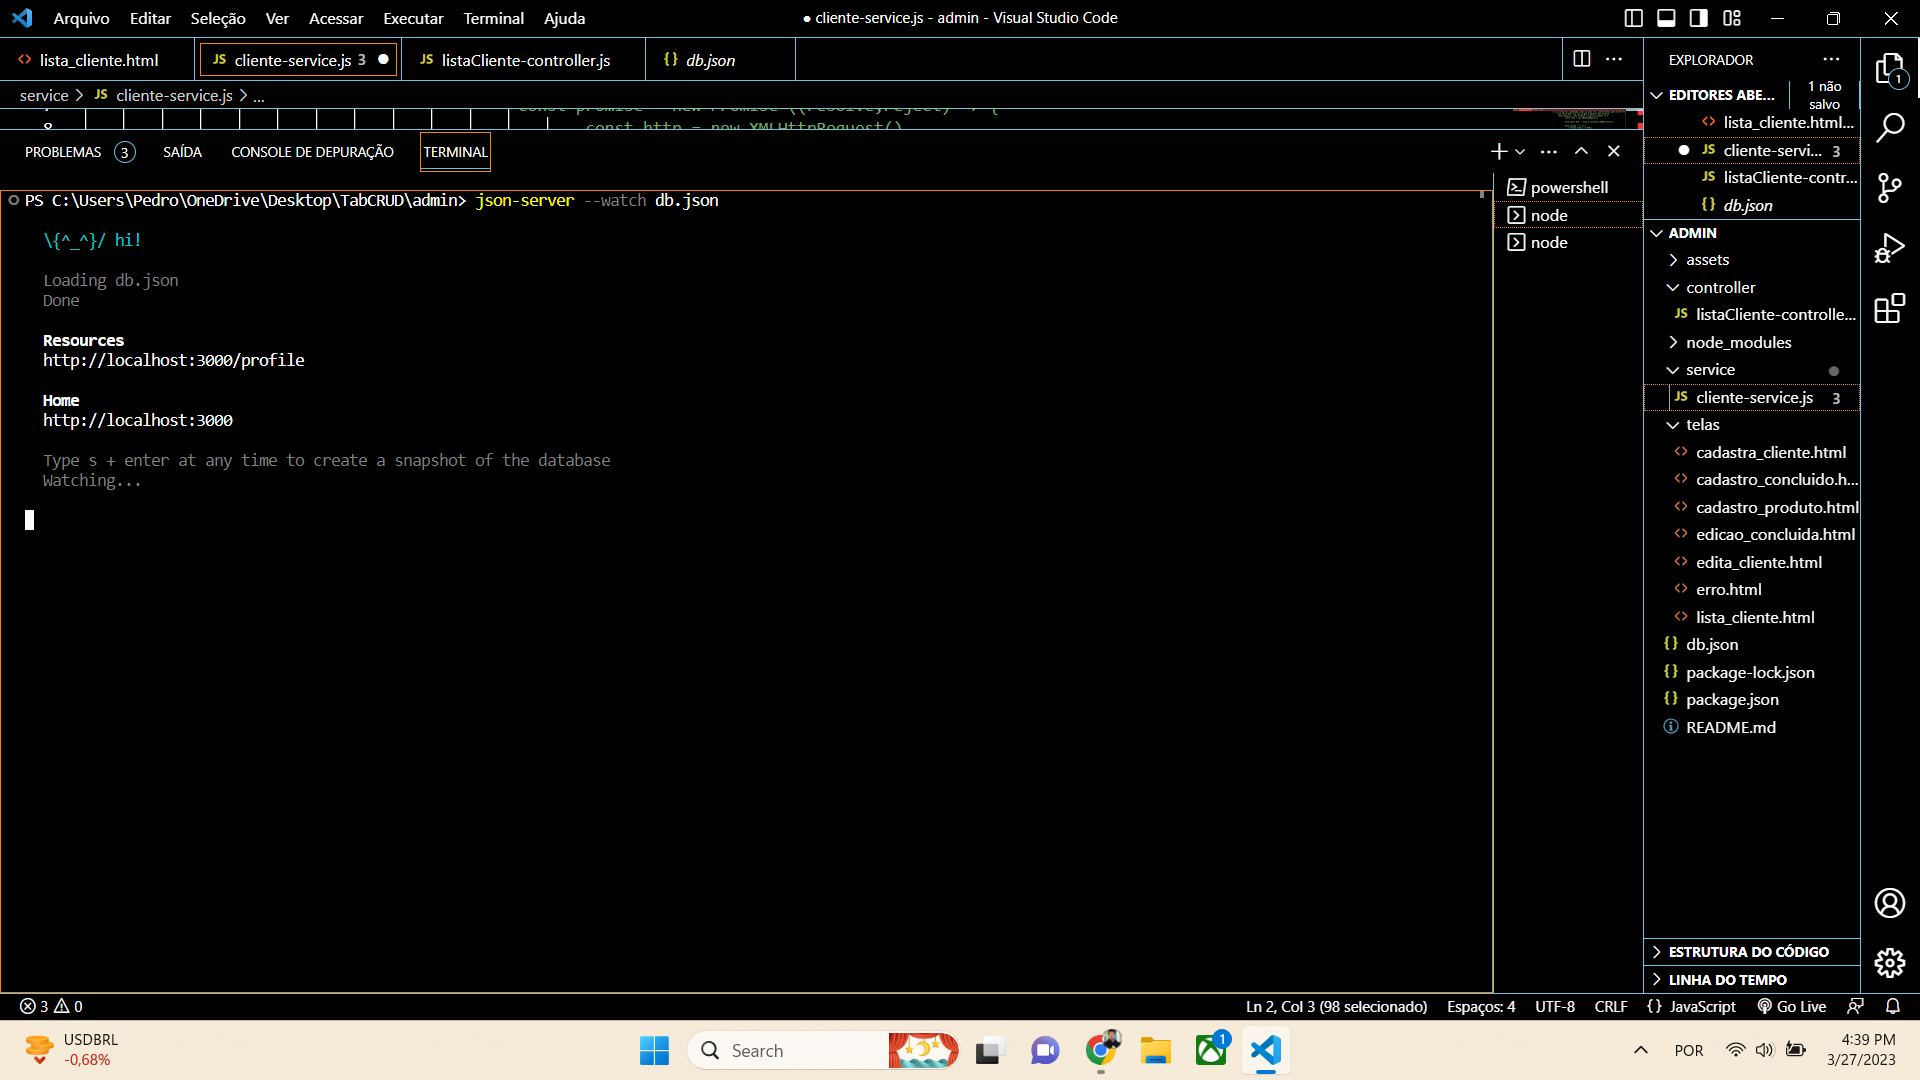The width and height of the screenshot is (1920, 1080).
Task: Open terminal panel more actions ellipsis
Action: point(1549,151)
